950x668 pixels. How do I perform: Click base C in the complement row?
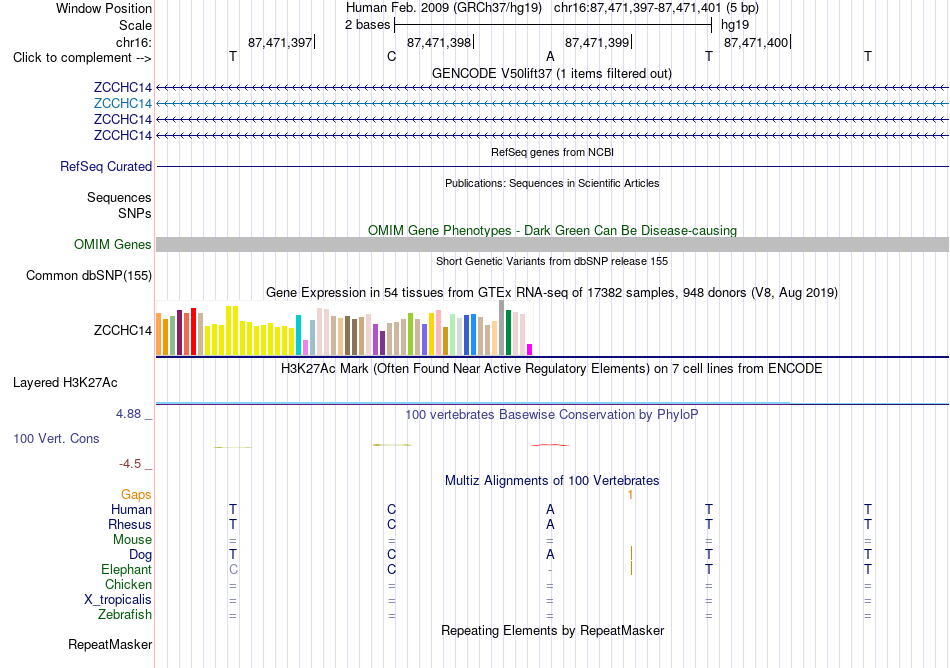click(391, 56)
